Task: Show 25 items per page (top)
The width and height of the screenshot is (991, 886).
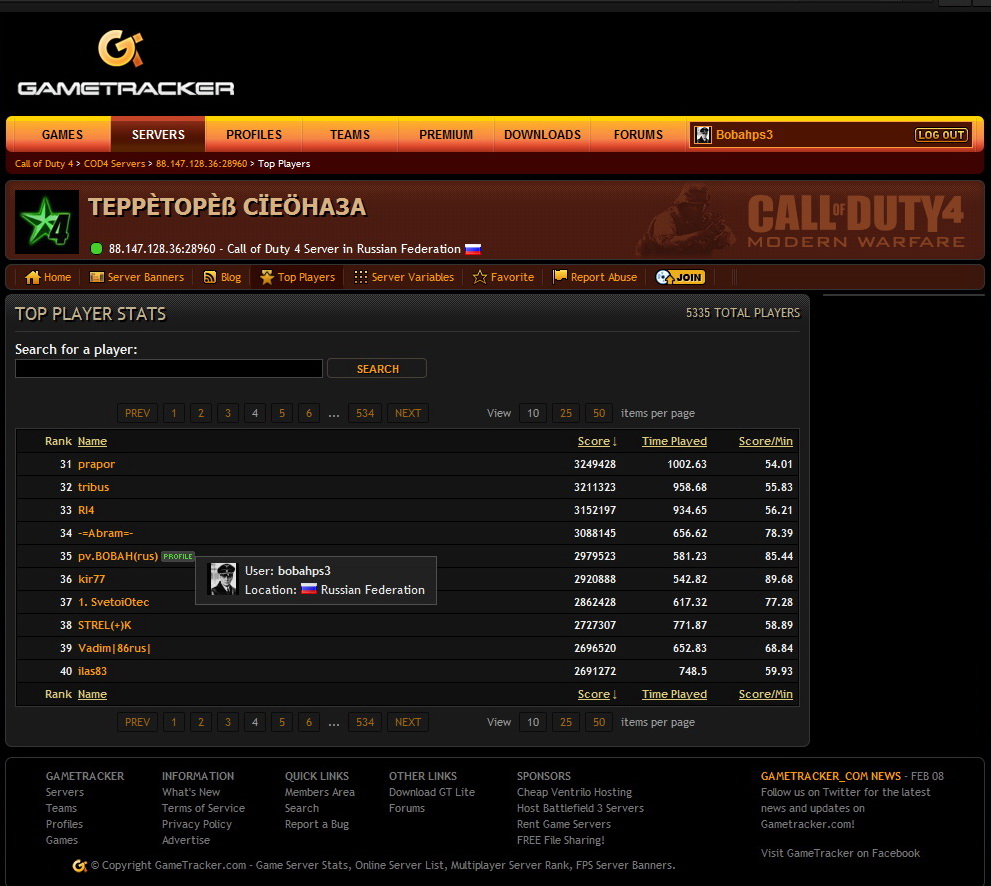Action: click(566, 413)
